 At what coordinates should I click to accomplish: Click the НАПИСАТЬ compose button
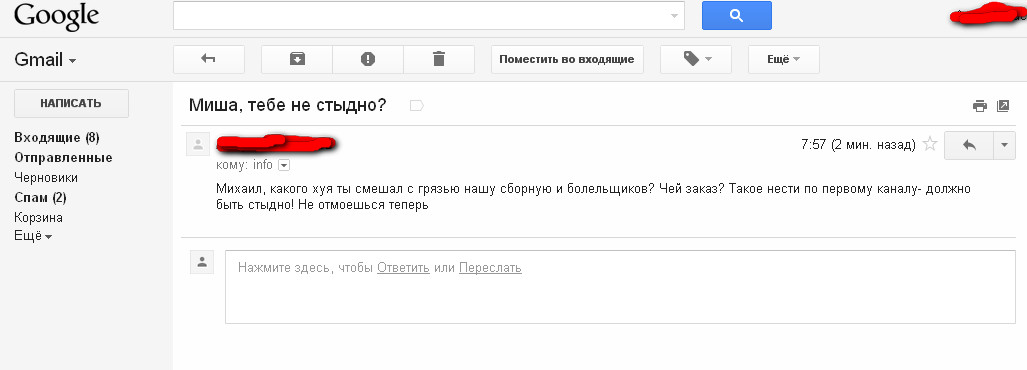click(71, 103)
